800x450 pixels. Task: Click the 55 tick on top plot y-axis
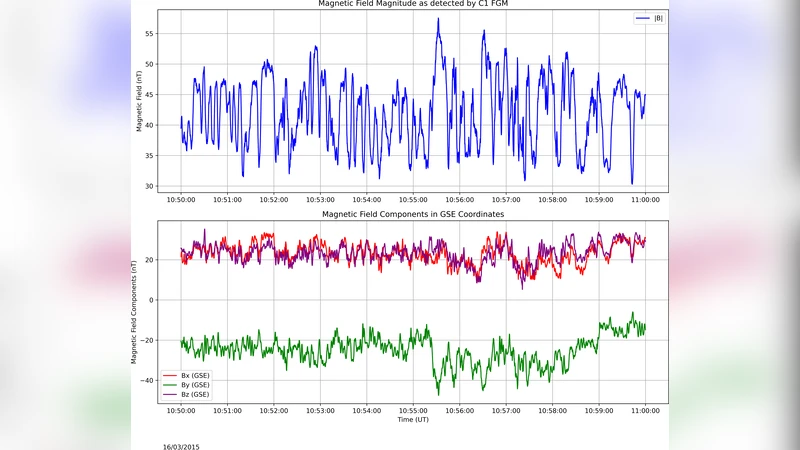150,34
